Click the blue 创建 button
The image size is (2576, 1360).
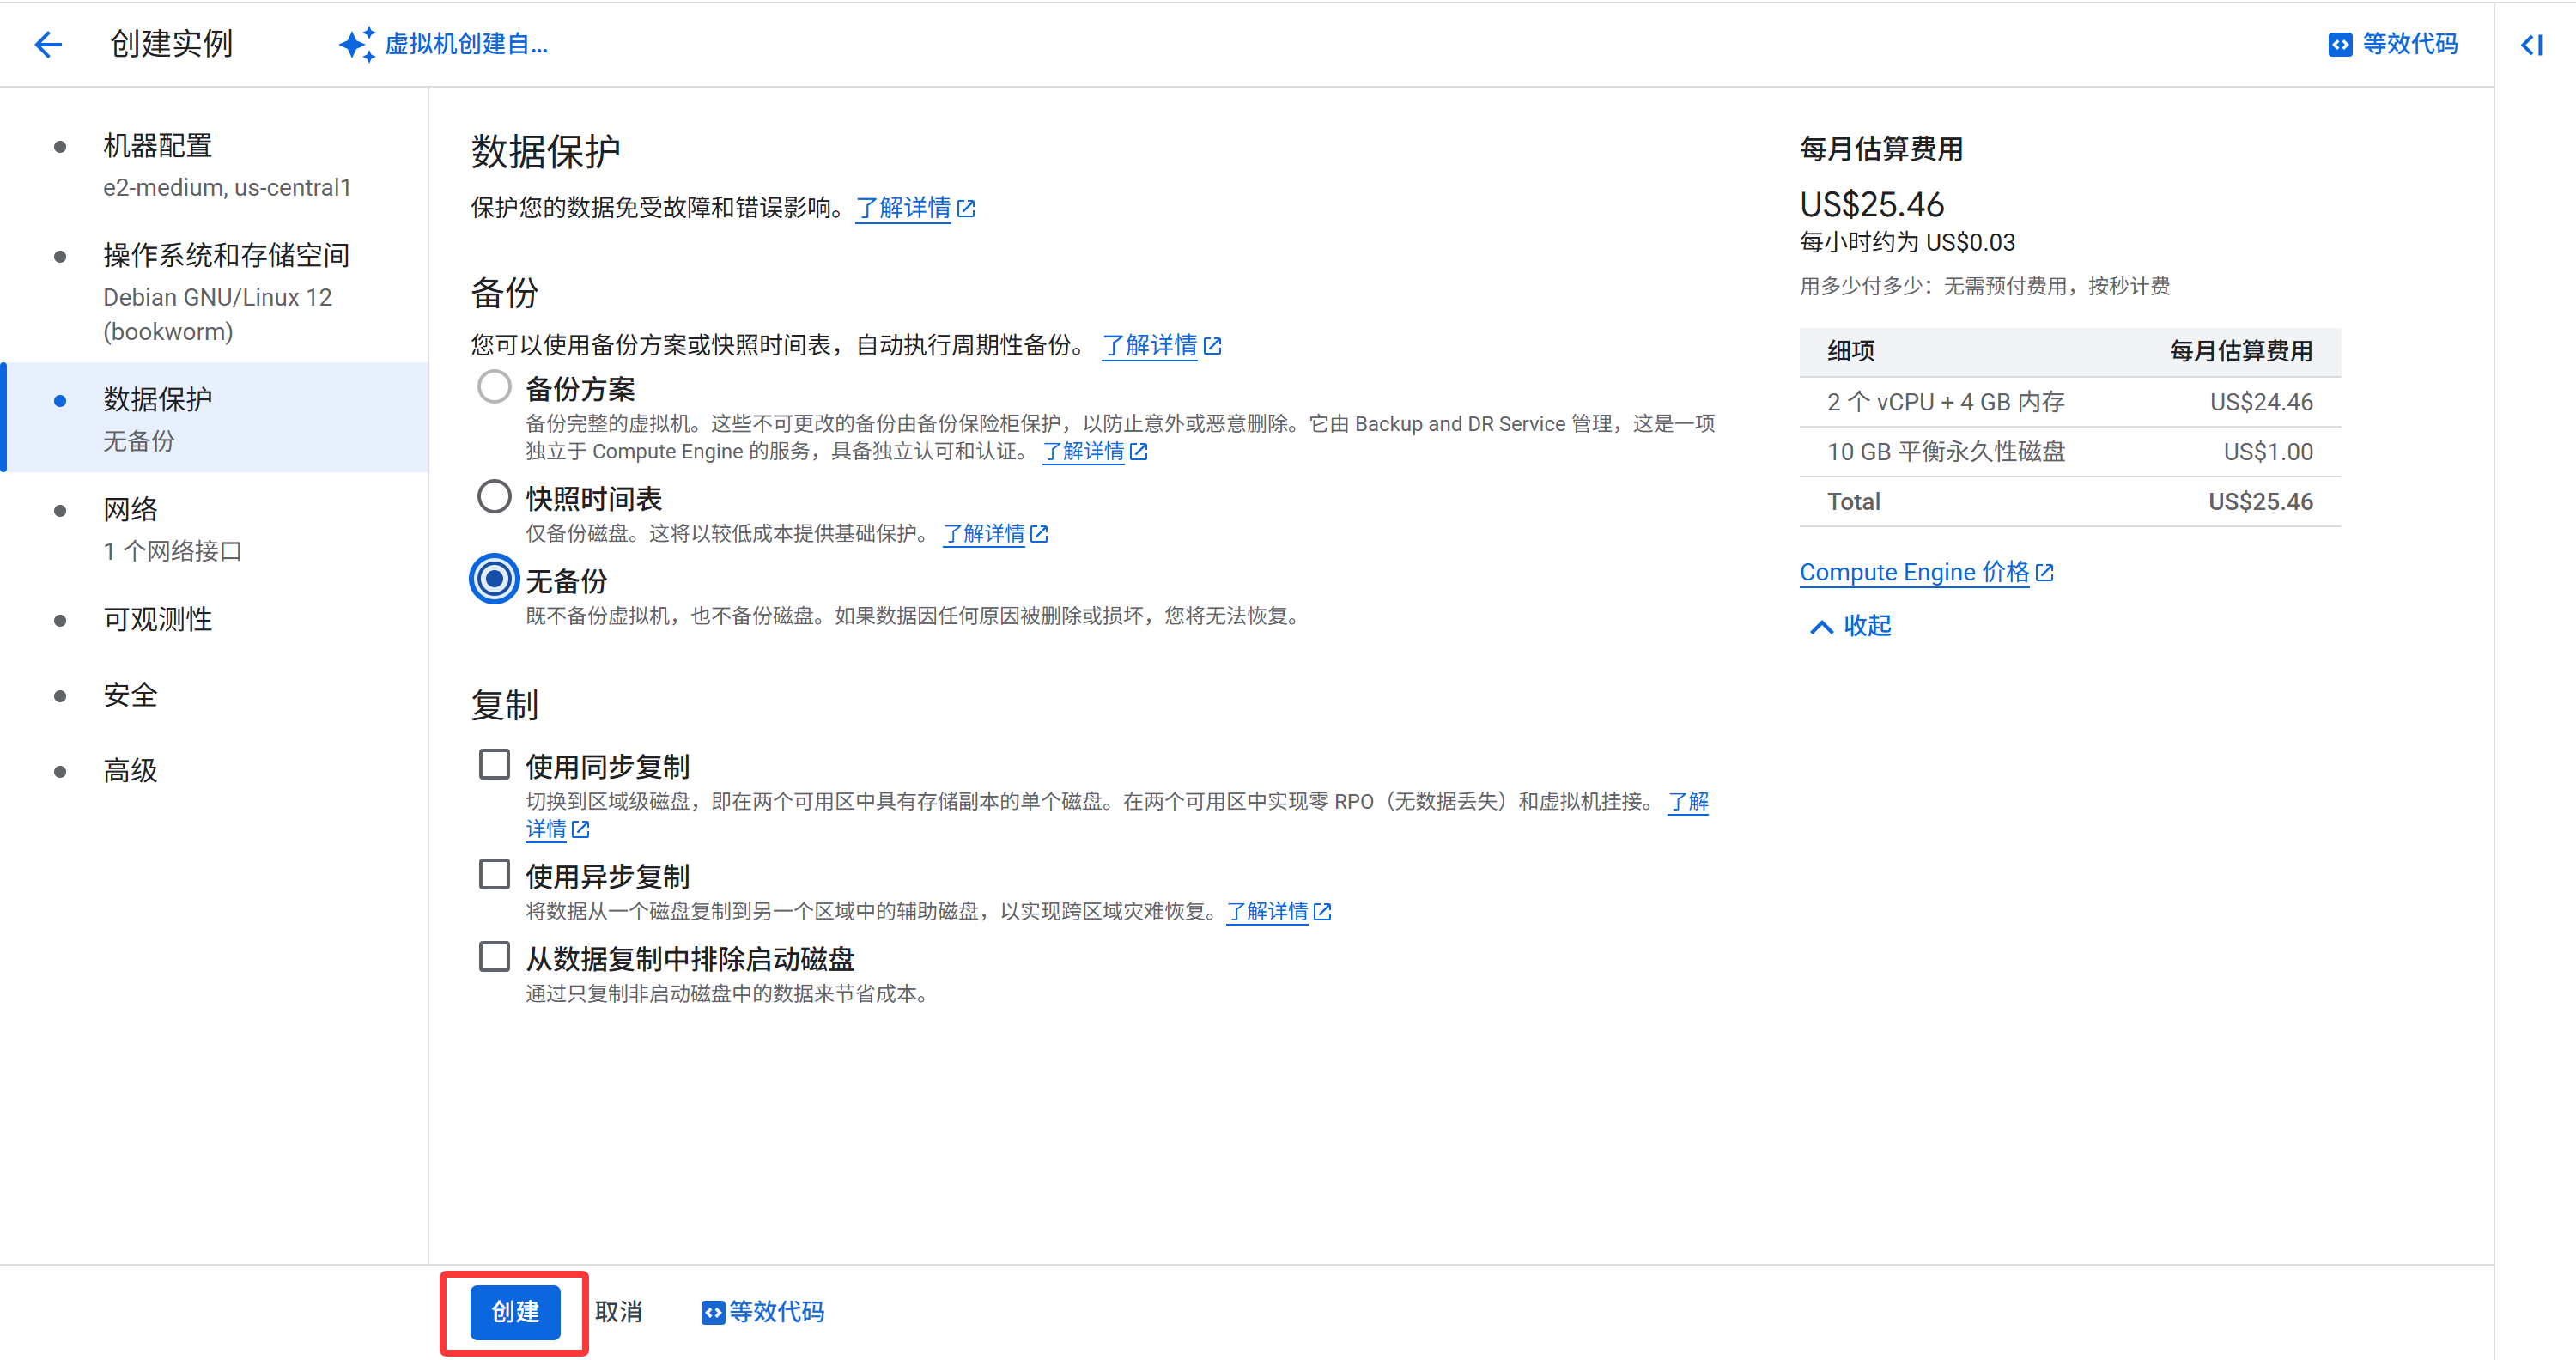click(515, 1312)
